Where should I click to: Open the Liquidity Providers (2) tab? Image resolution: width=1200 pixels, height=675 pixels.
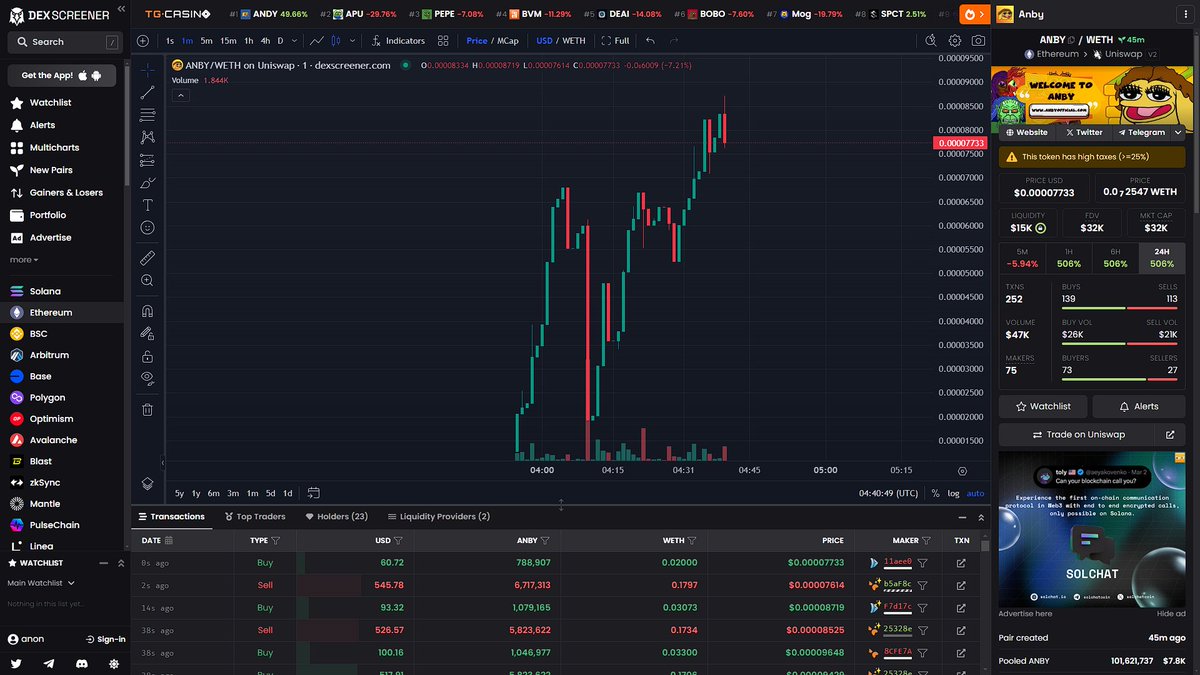[x=439, y=517]
